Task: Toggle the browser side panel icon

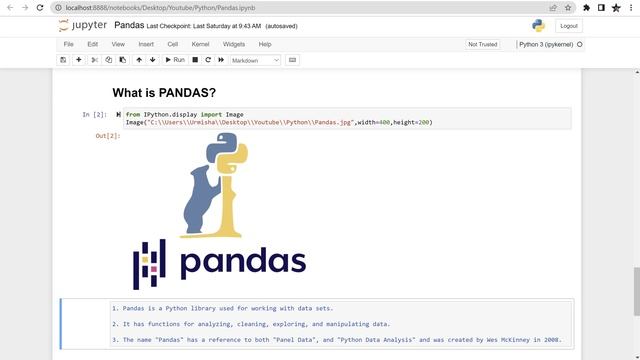Action: 601,8
